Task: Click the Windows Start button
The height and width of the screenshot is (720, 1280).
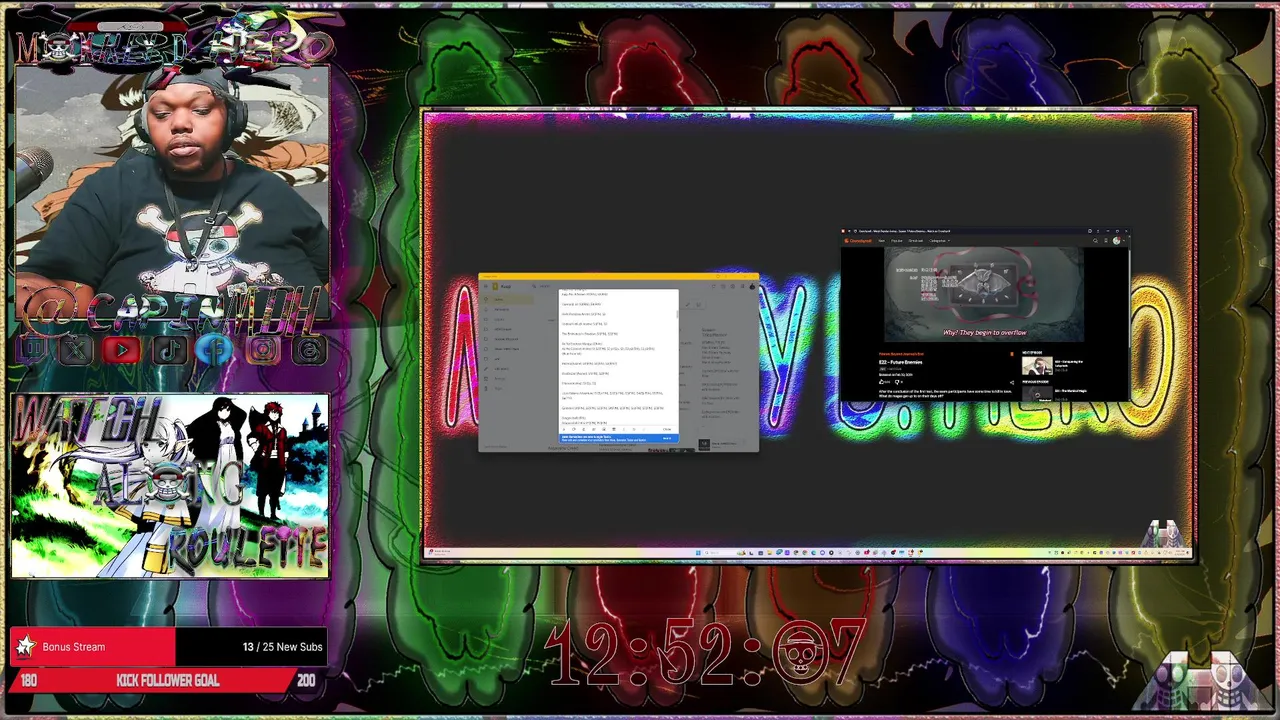Action: (699, 552)
